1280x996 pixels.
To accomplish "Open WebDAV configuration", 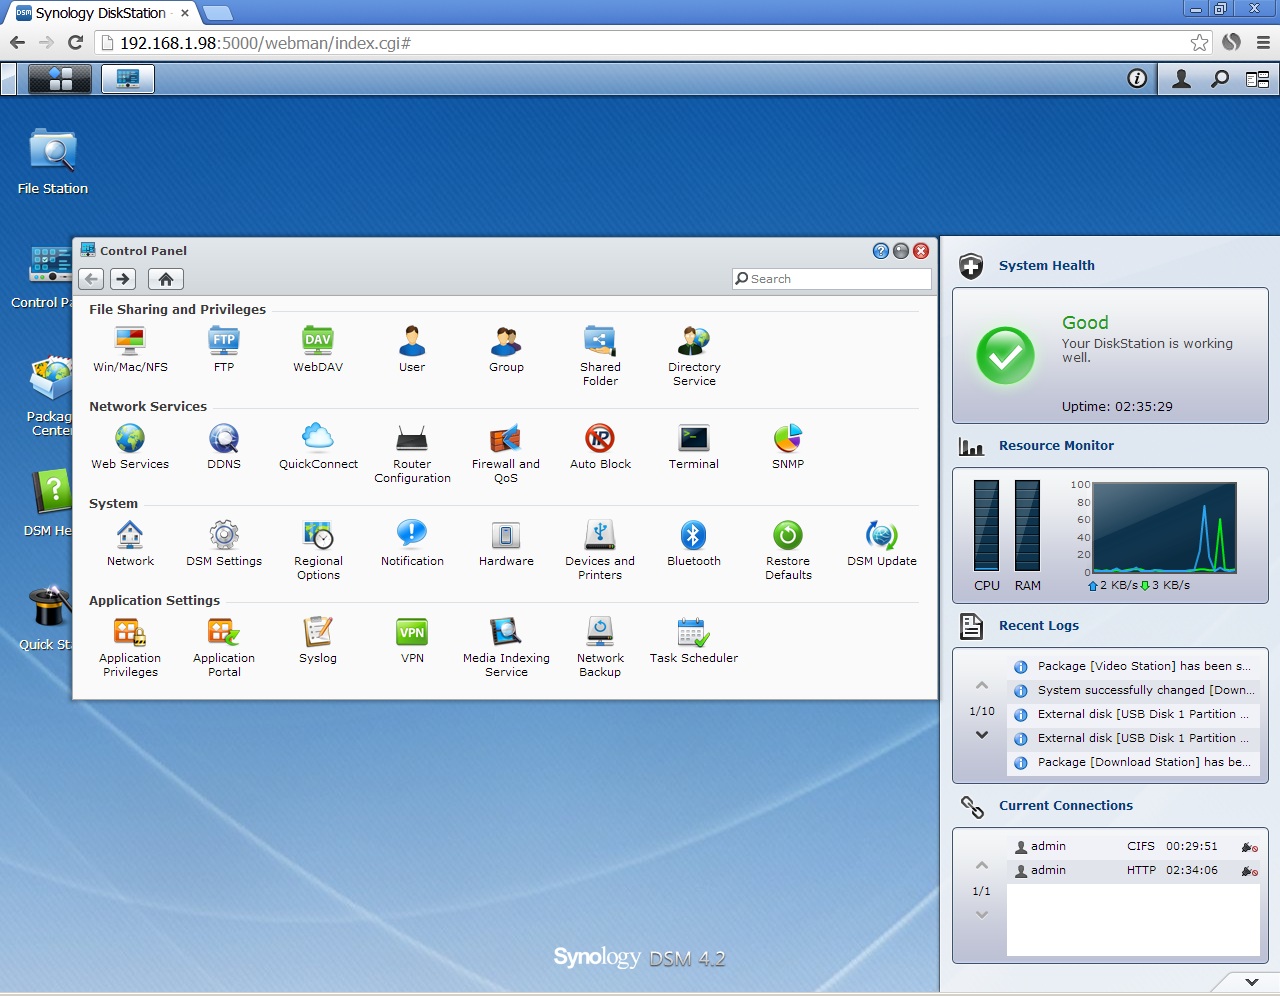I will coord(317,341).
